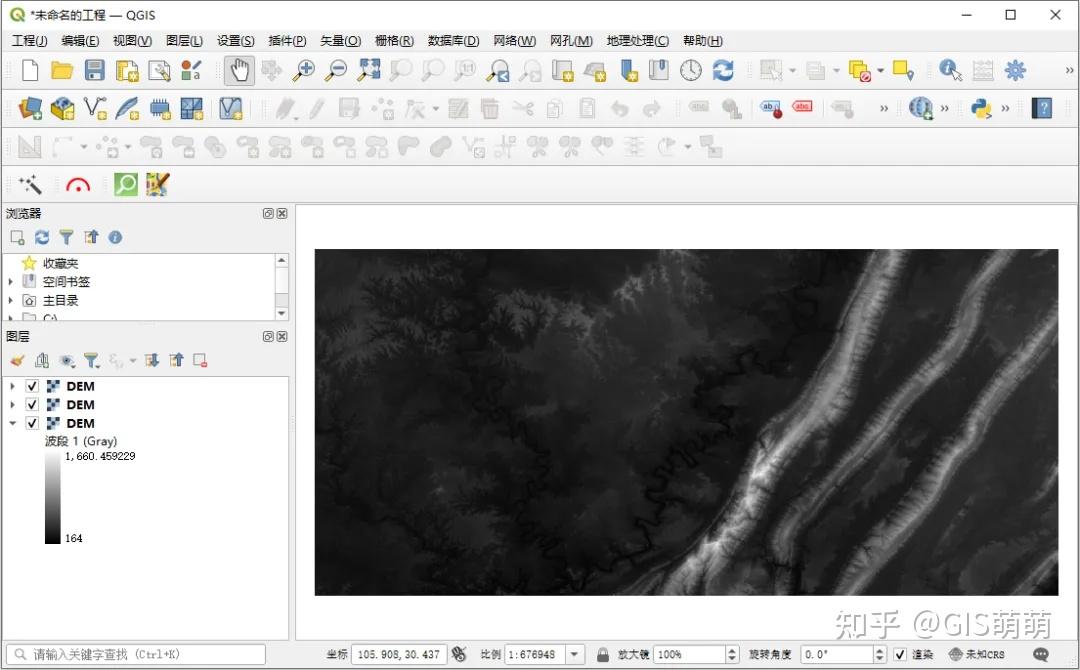Viewport: 1080px width, 670px height.
Task: Activate the Pan Map hand tool
Action: point(239,70)
